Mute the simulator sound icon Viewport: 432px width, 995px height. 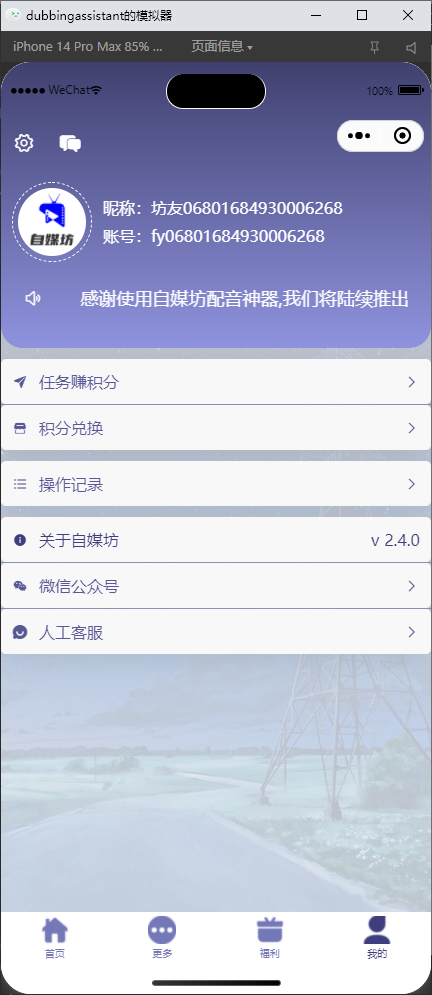click(412, 47)
